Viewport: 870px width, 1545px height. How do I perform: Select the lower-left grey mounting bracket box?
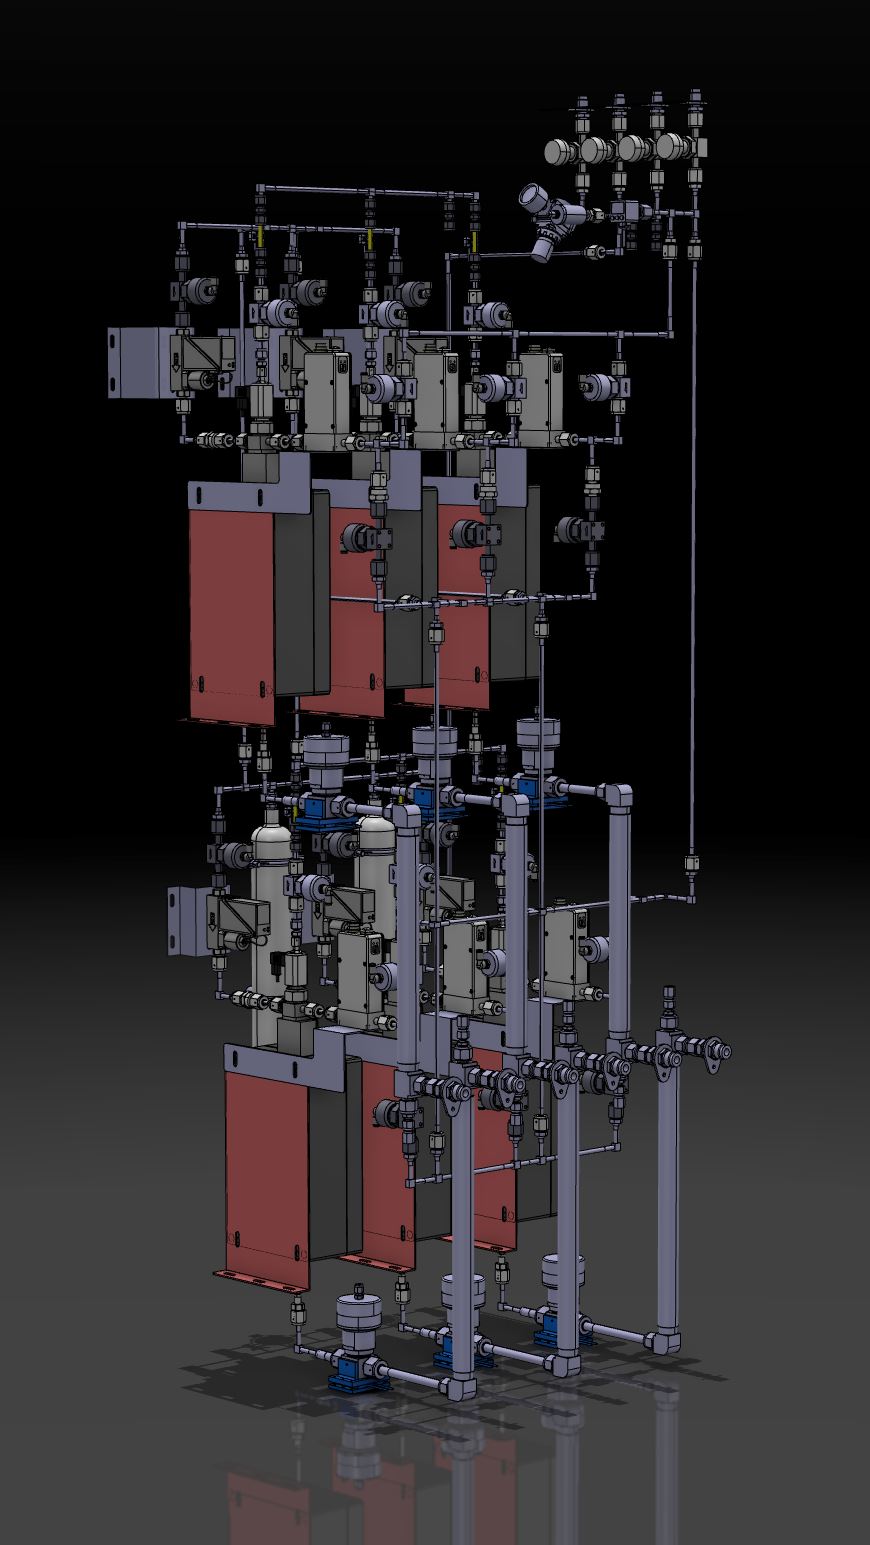coord(186,920)
